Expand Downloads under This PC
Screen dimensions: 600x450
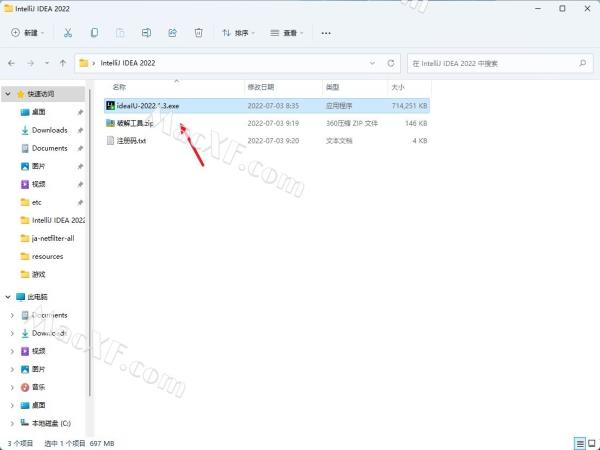(12, 333)
